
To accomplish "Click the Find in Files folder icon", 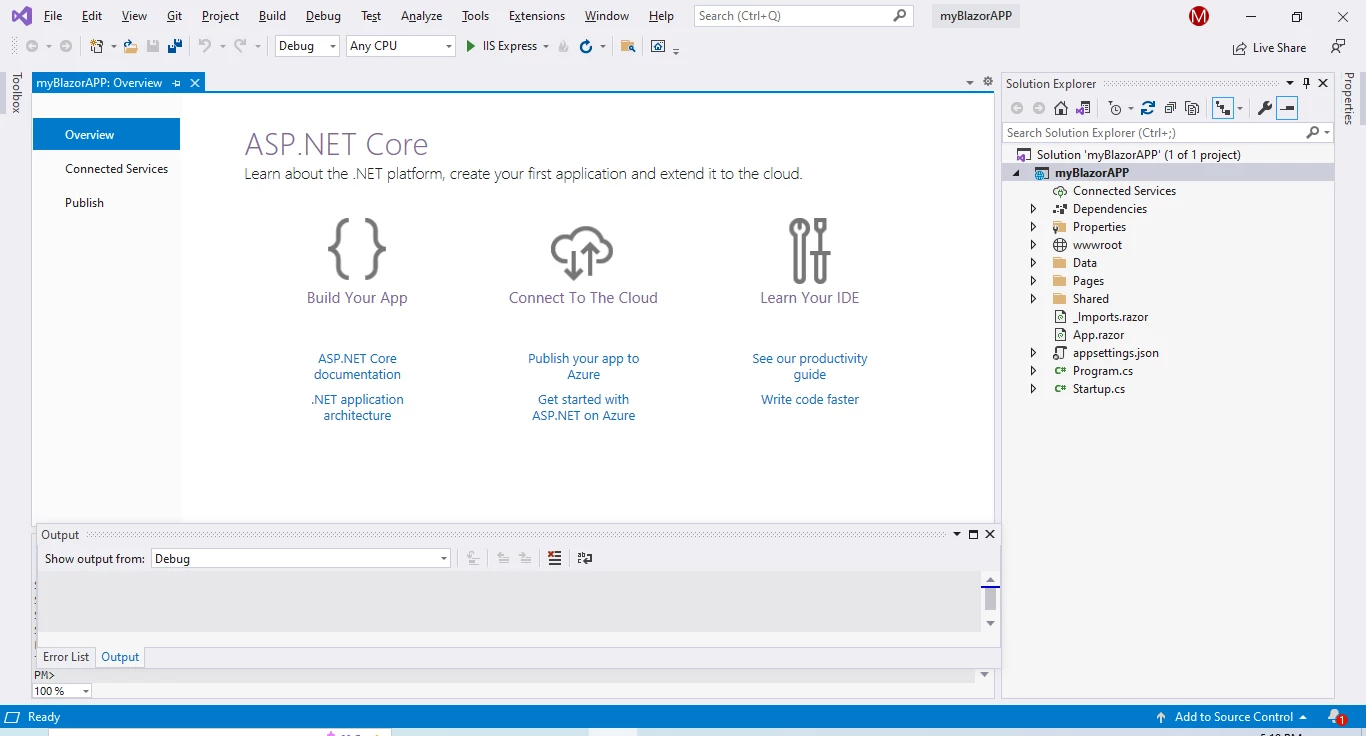I will click(x=628, y=46).
